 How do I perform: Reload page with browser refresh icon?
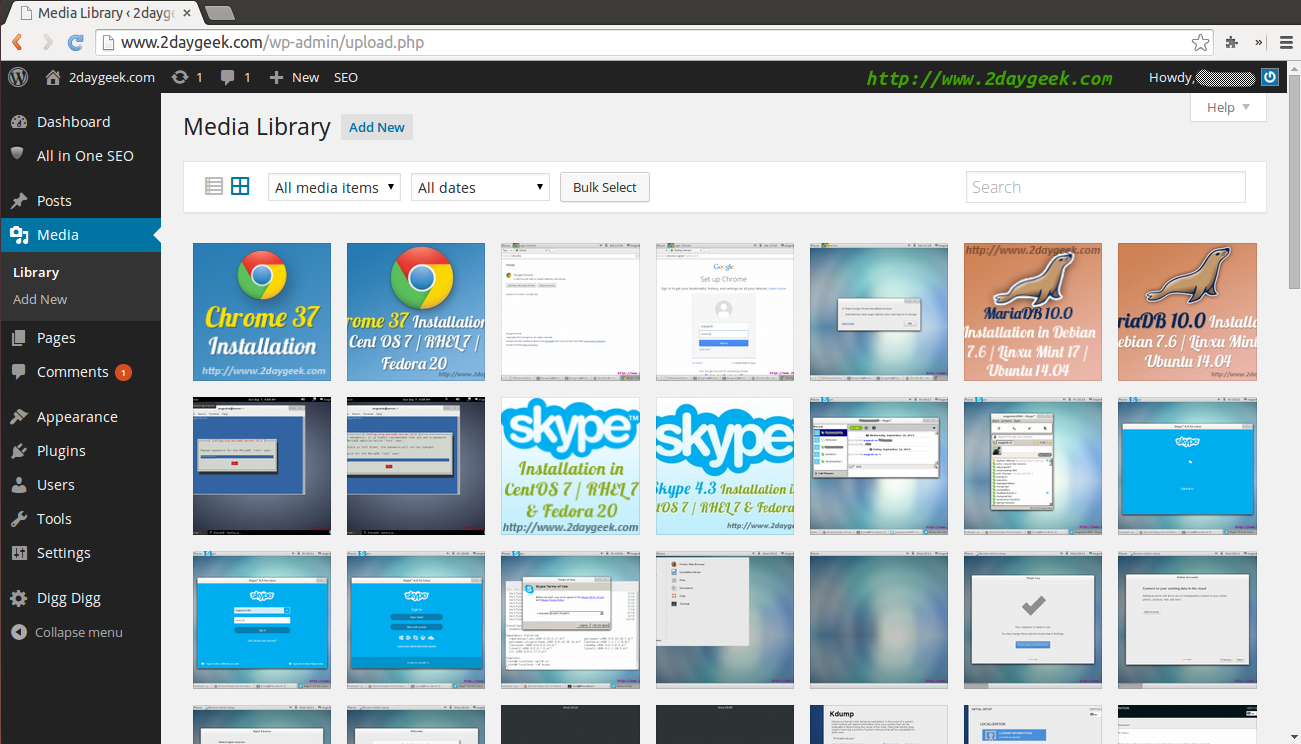[x=75, y=42]
